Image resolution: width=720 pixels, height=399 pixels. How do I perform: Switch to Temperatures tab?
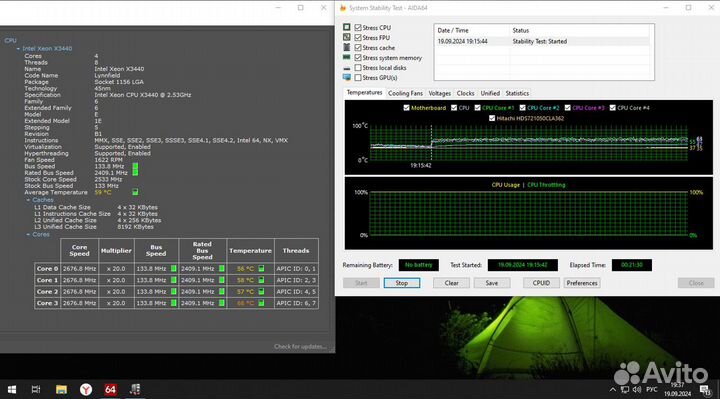coord(364,93)
